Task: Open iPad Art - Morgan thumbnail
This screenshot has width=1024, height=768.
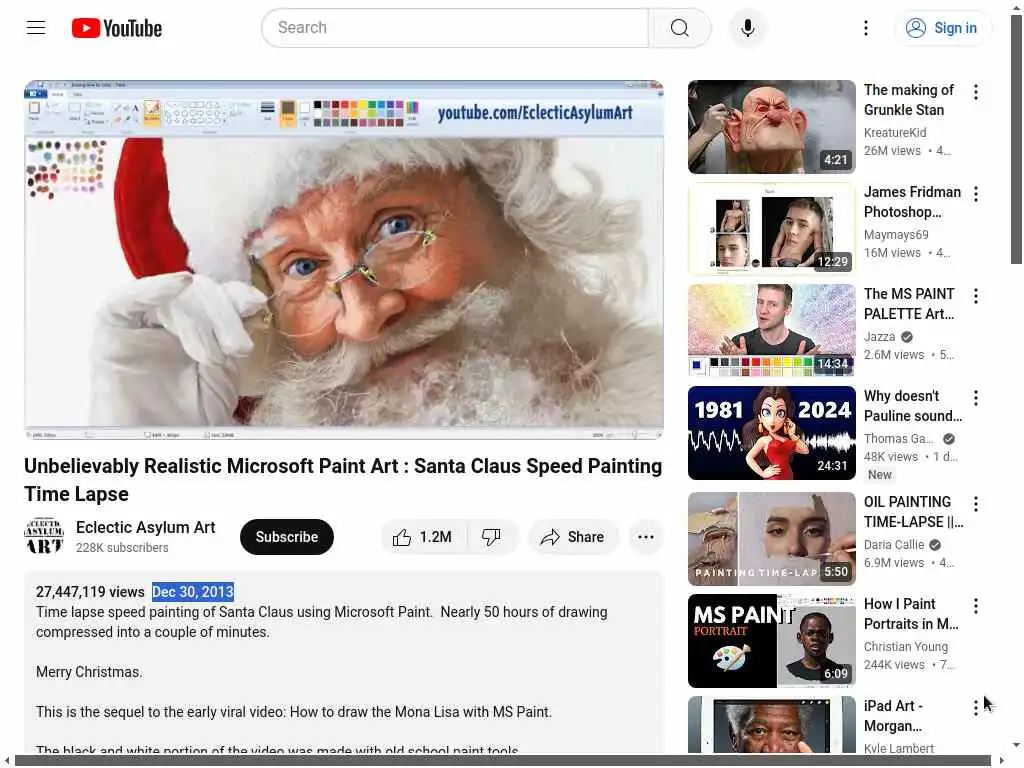Action: coord(771,725)
